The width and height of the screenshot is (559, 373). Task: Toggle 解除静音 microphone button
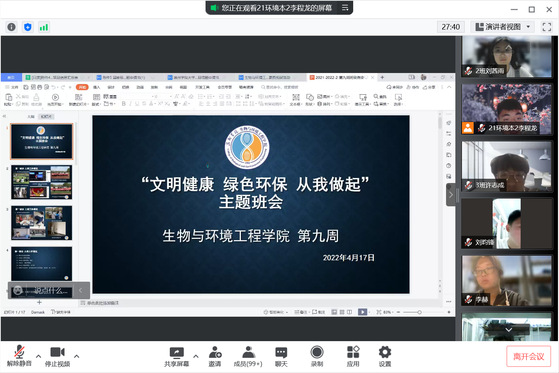point(19,356)
